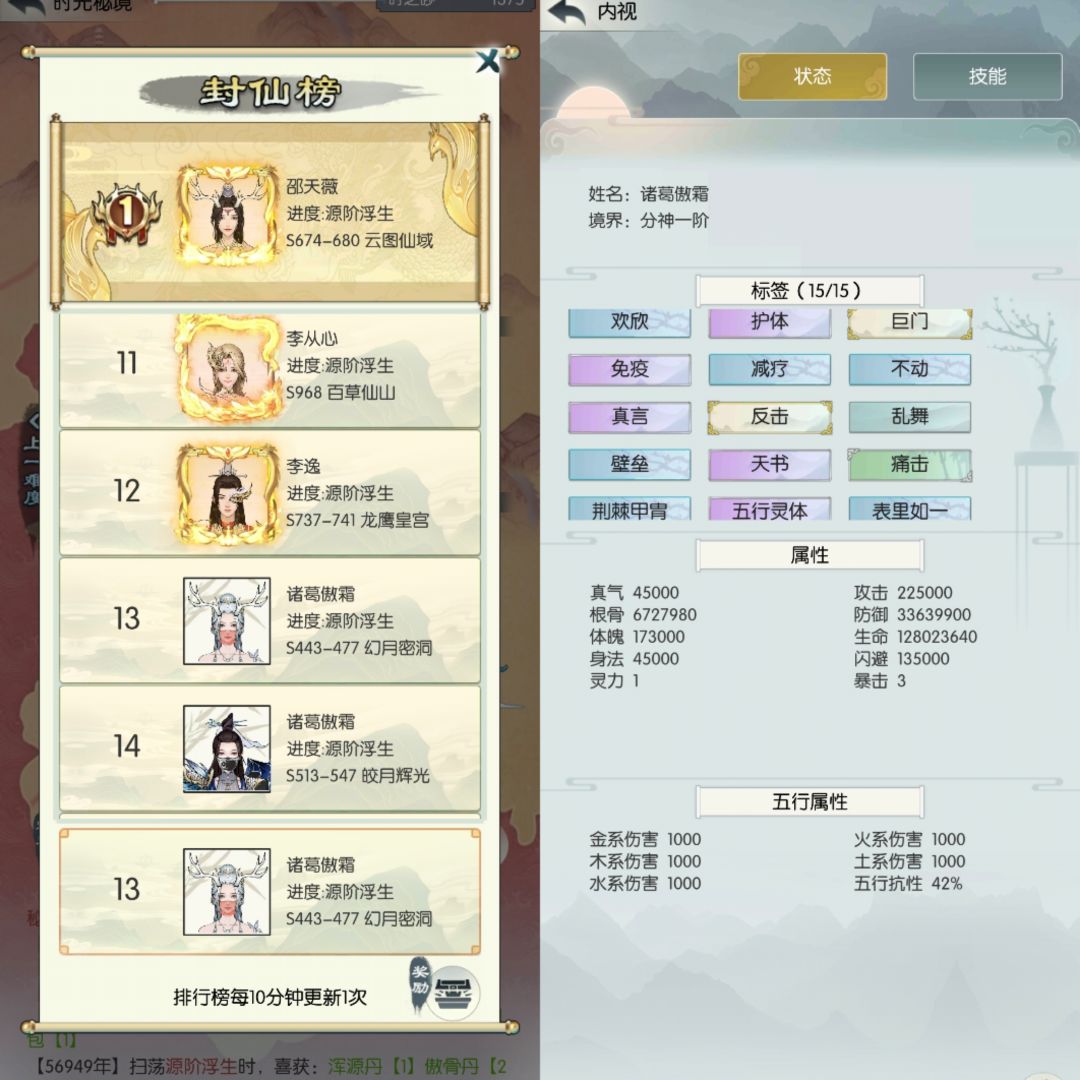Screen dimensions: 1080x1080
Task: Switch to the 技能 tab
Action: pos(988,76)
